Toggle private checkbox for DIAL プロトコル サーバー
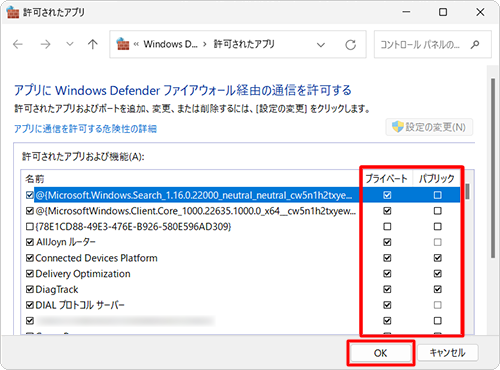This screenshot has width=500, height=370. pyautogui.click(x=387, y=305)
